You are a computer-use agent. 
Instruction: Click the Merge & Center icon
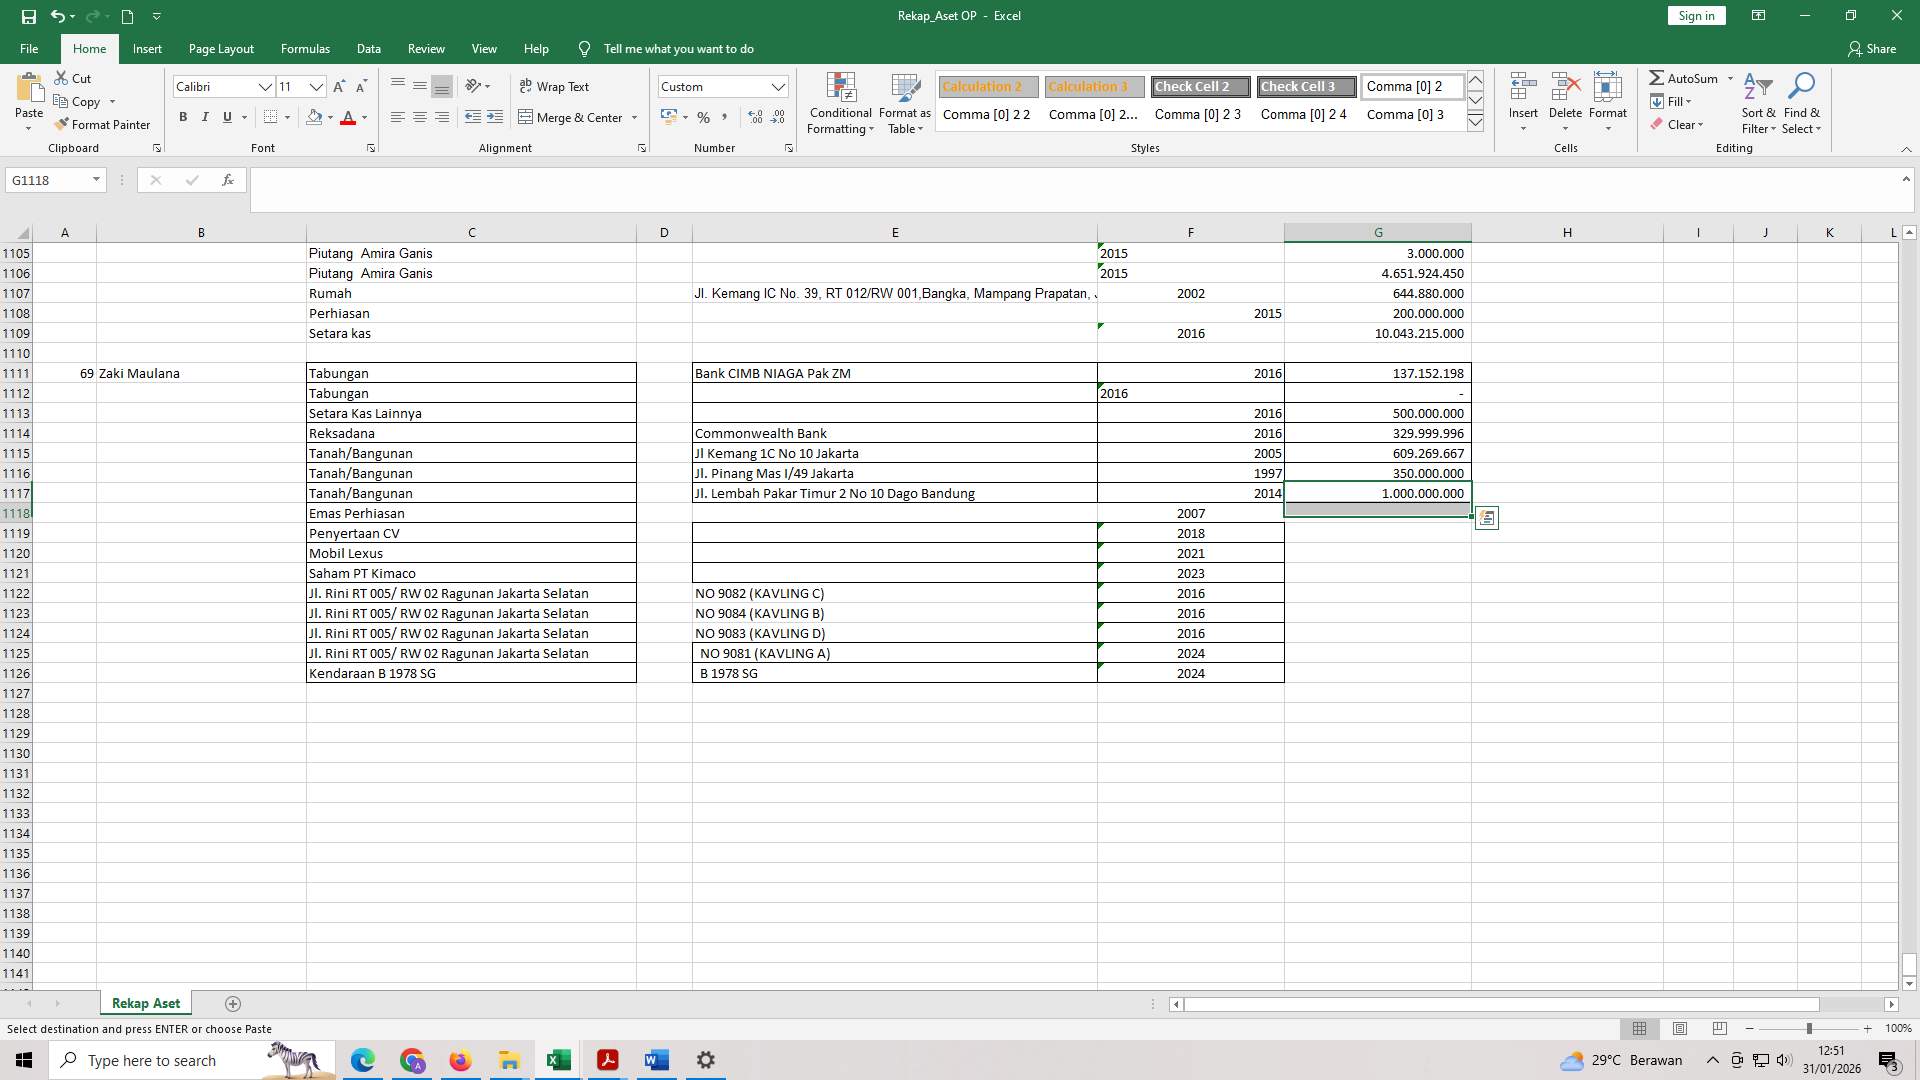pos(526,118)
